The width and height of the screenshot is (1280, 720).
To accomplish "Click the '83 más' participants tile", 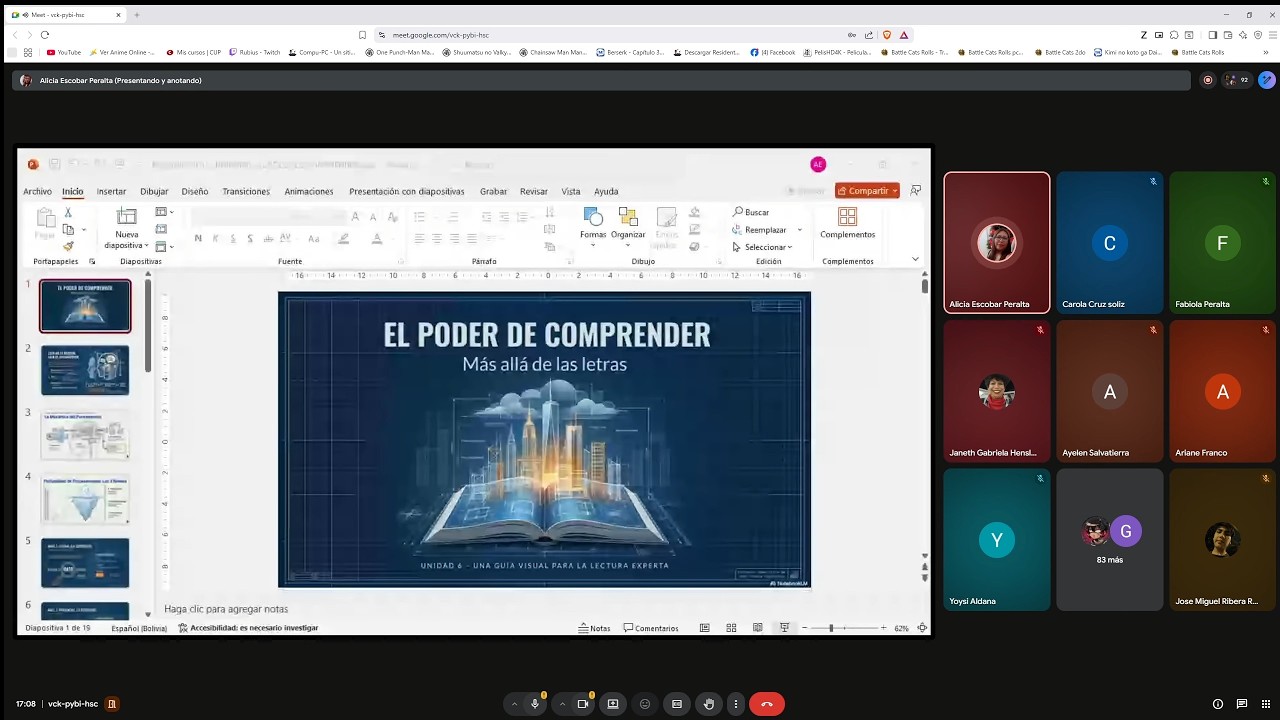I will point(1110,540).
